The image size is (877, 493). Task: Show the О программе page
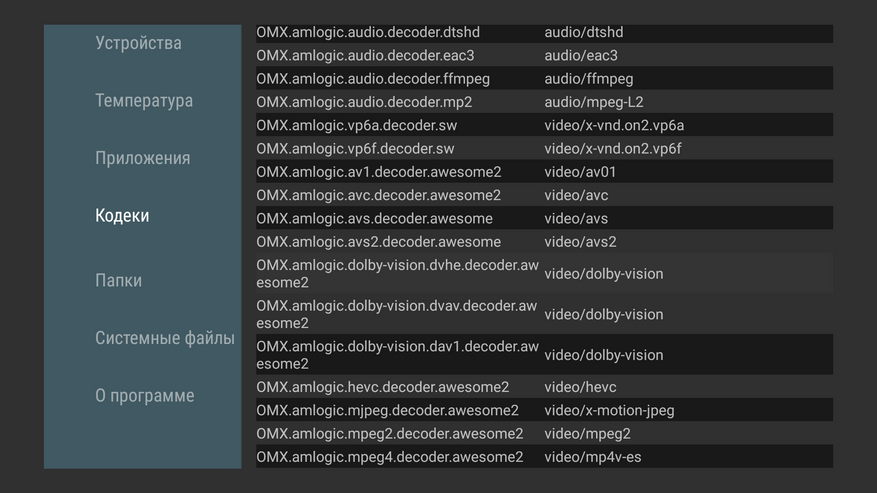coord(145,396)
